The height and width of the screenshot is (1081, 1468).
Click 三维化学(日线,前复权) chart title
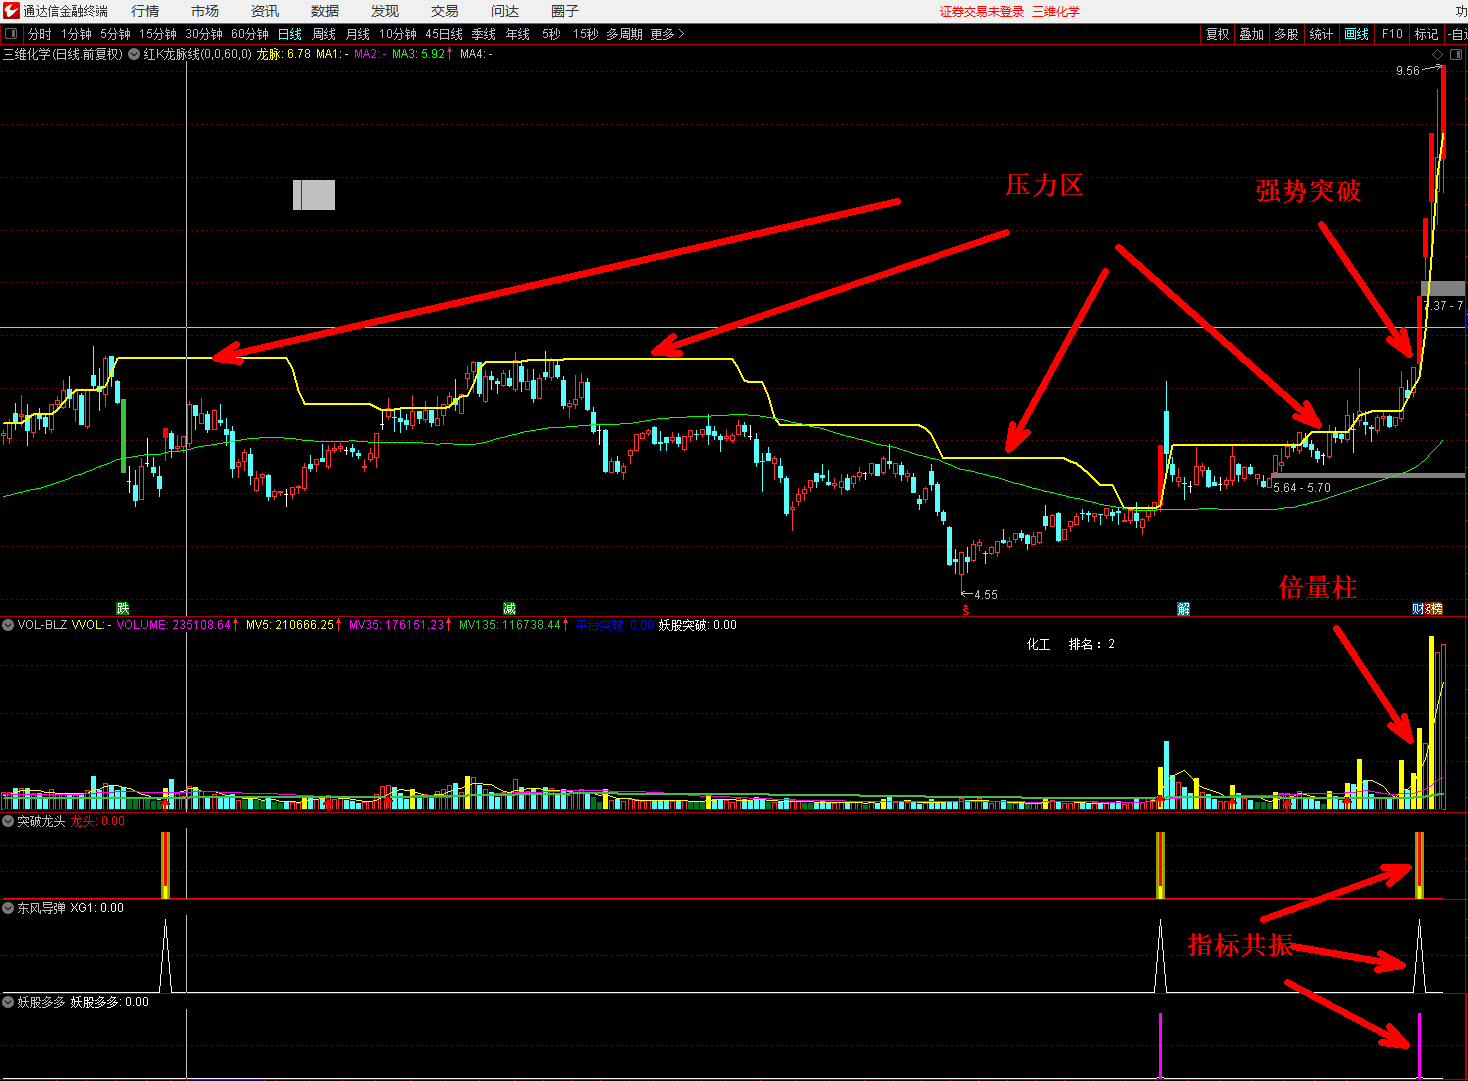[63, 54]
